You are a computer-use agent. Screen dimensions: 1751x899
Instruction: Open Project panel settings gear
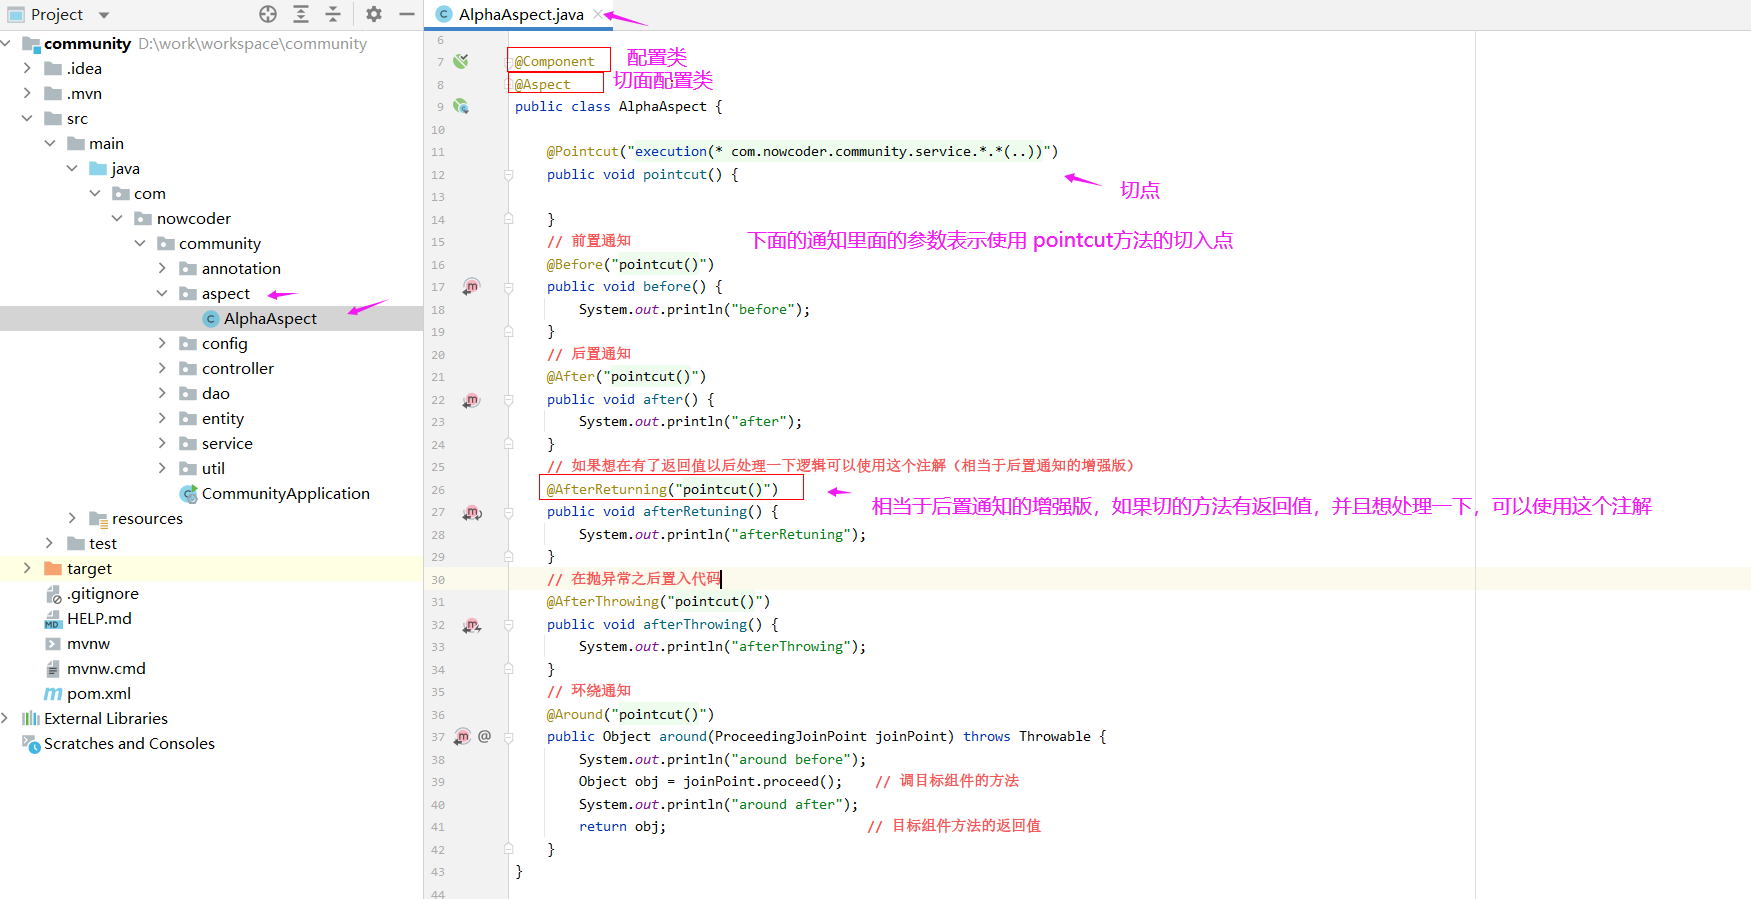pos(374,14)
